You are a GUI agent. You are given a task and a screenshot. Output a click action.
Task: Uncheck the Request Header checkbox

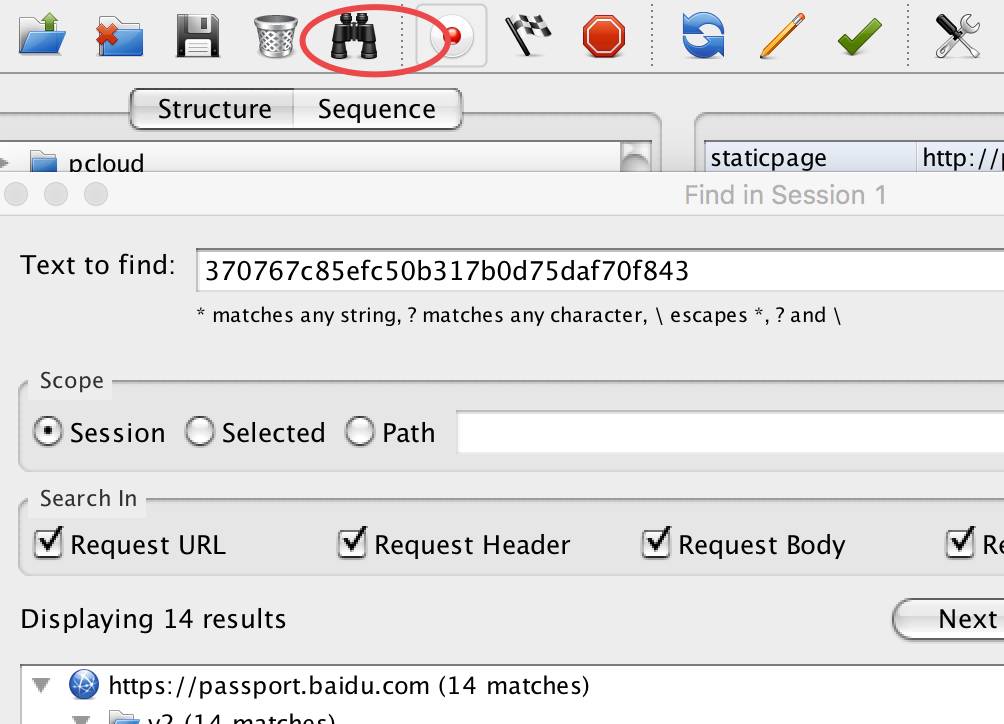point(352,544)
